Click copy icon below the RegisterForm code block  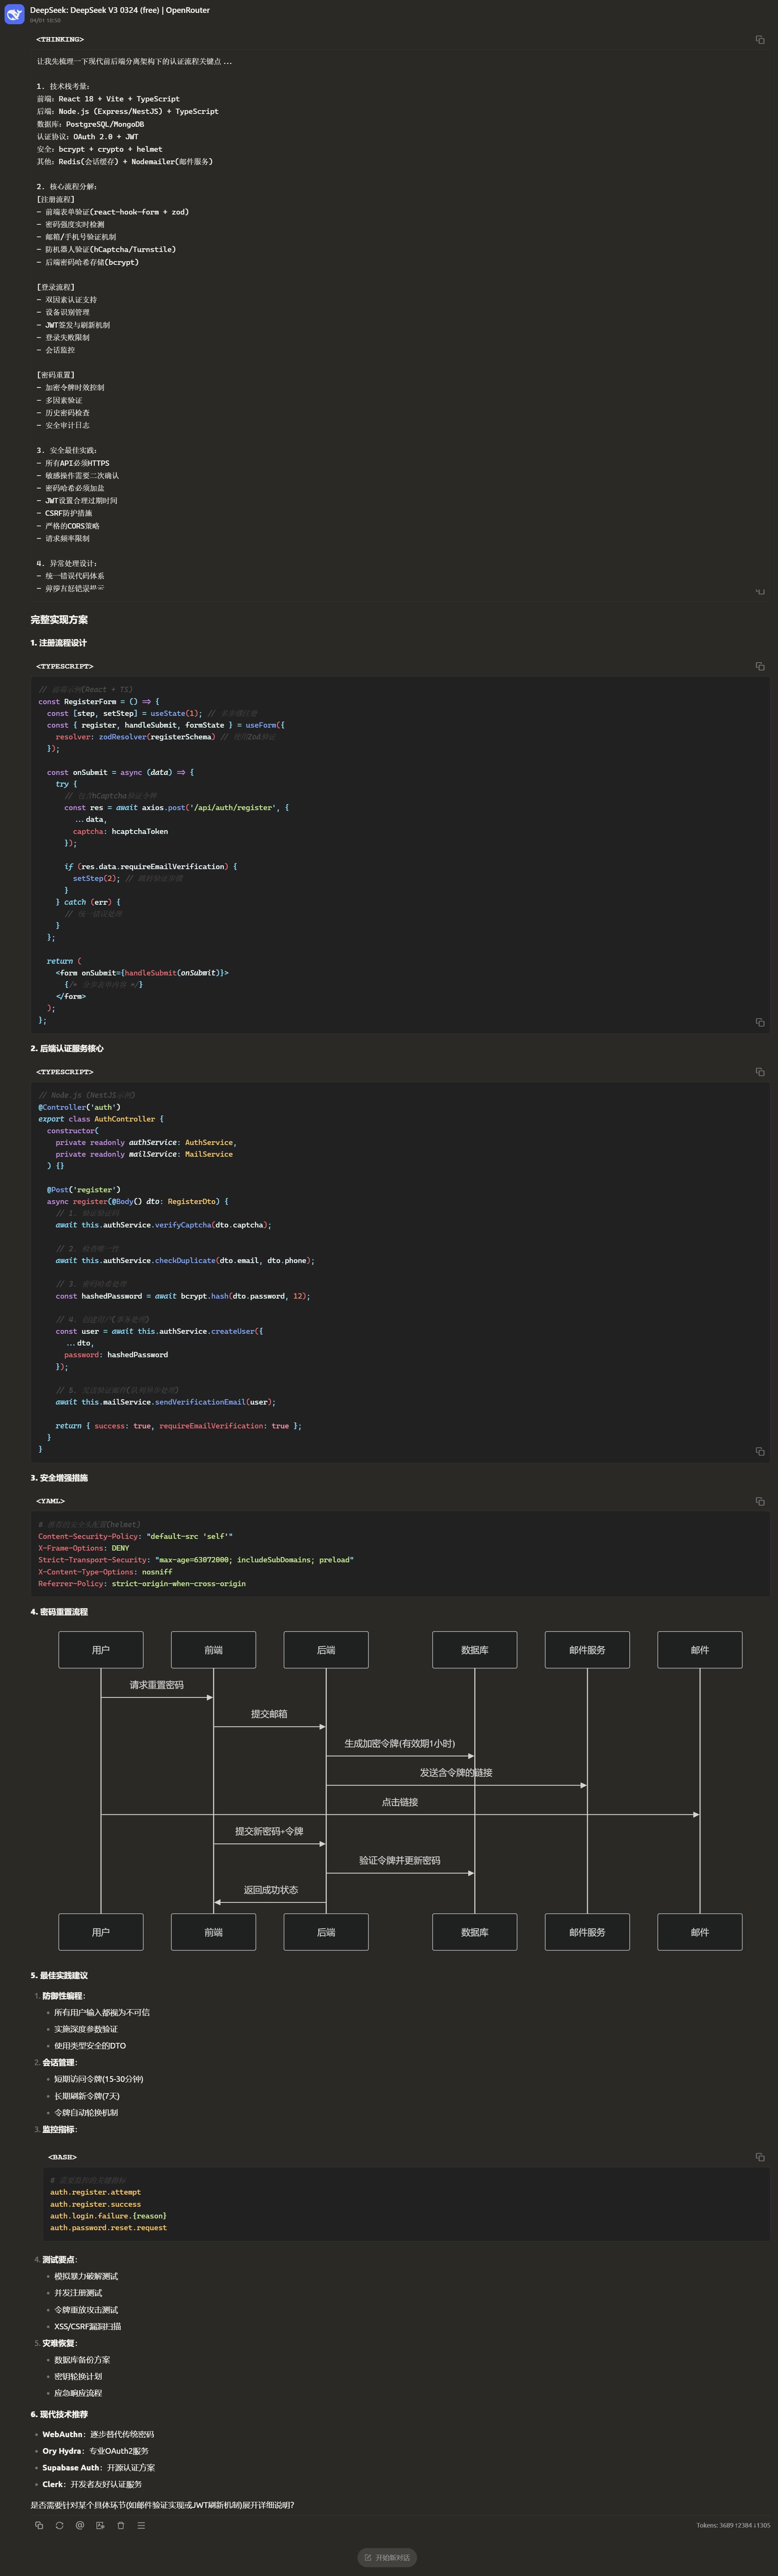[760, 1022]
